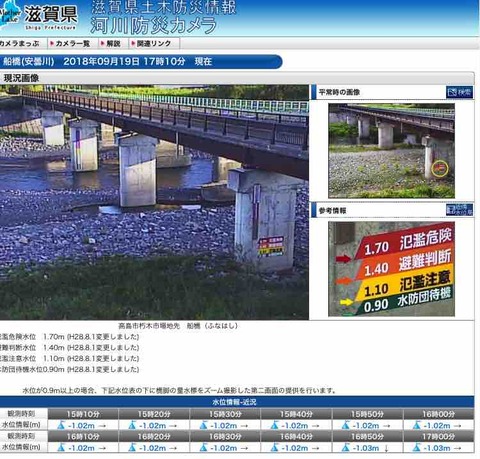Click the water-level icon under 16時30分

(x=203, y=448)
